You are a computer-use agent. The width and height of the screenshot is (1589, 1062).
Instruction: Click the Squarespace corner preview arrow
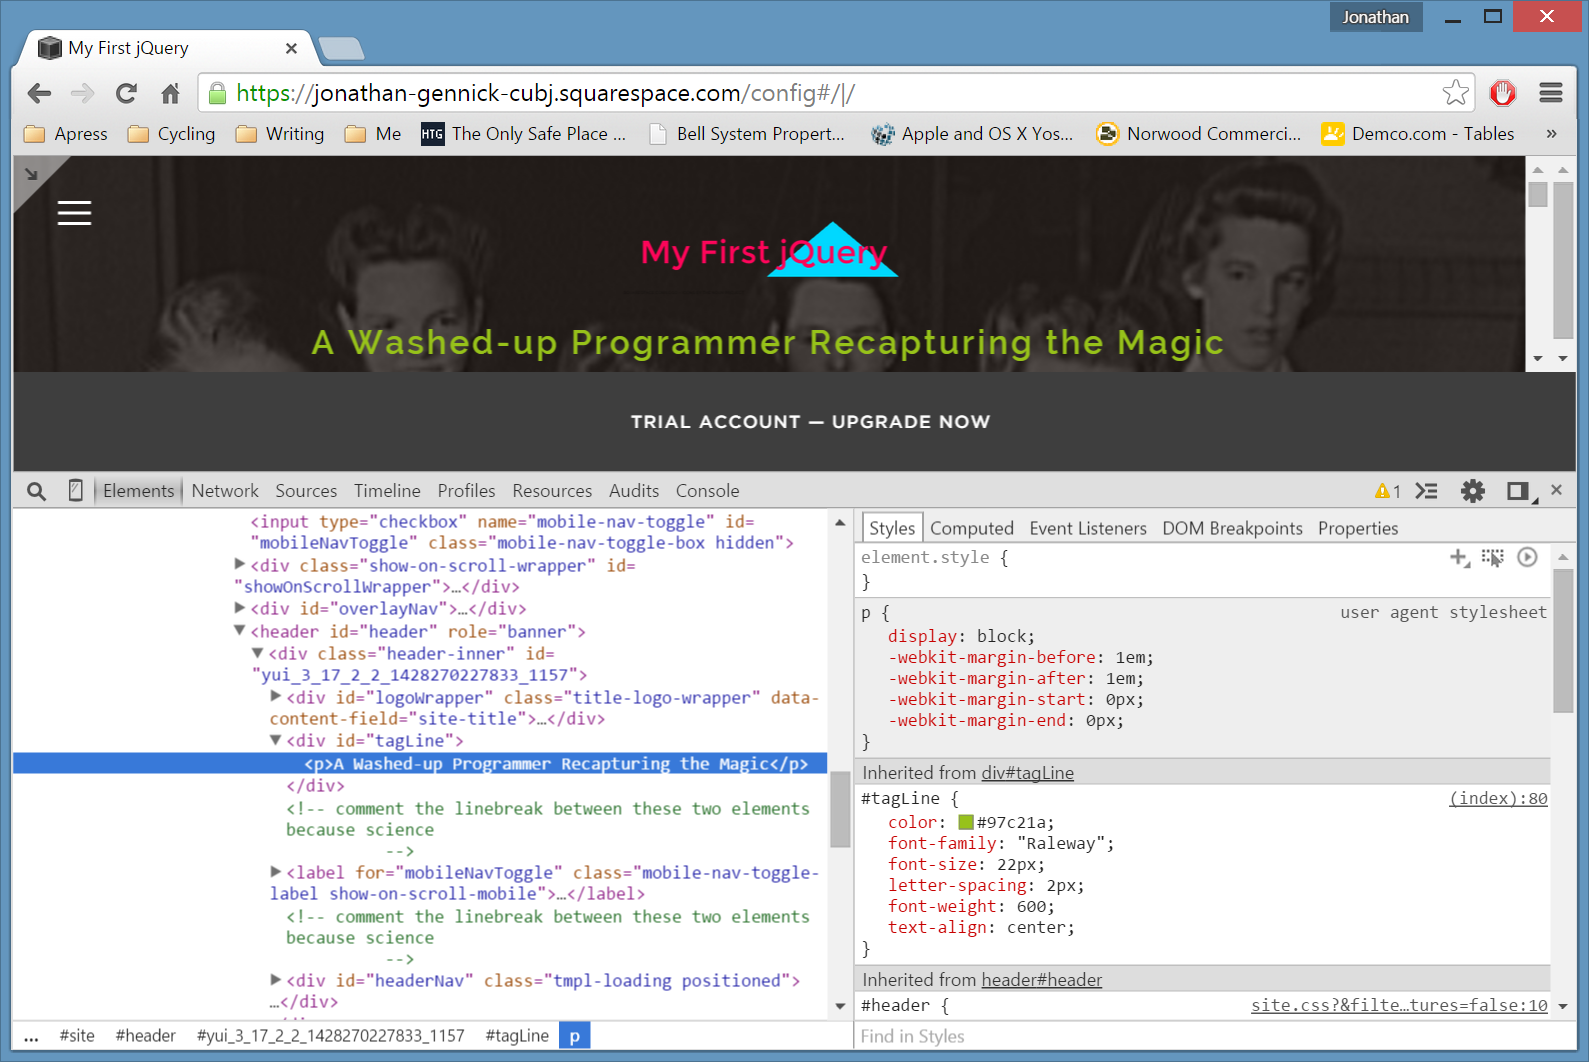[x=31, y=174]
